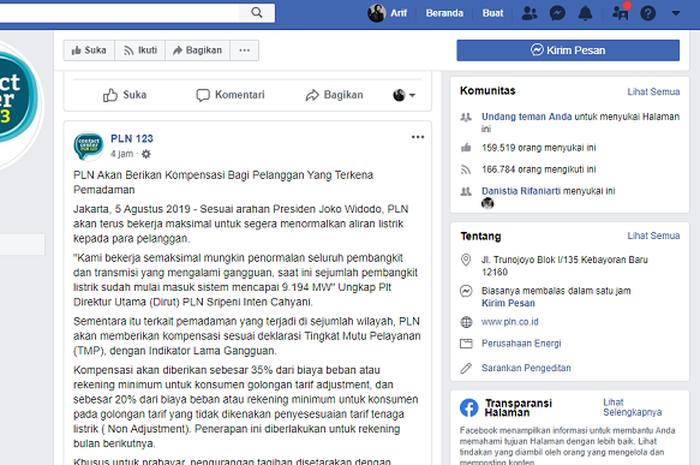The image size is (700, 465).
Task: Share the post via Bagikan arrow
Action: (334, 95)
